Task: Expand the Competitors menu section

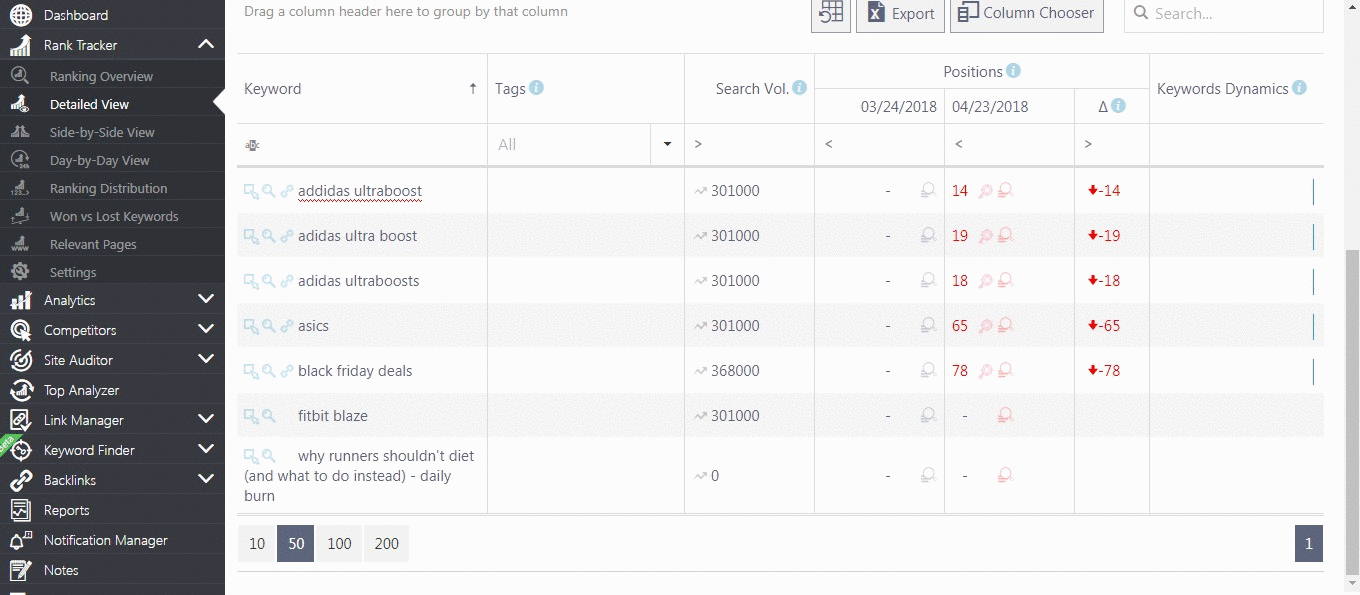Action: point(206,329)
